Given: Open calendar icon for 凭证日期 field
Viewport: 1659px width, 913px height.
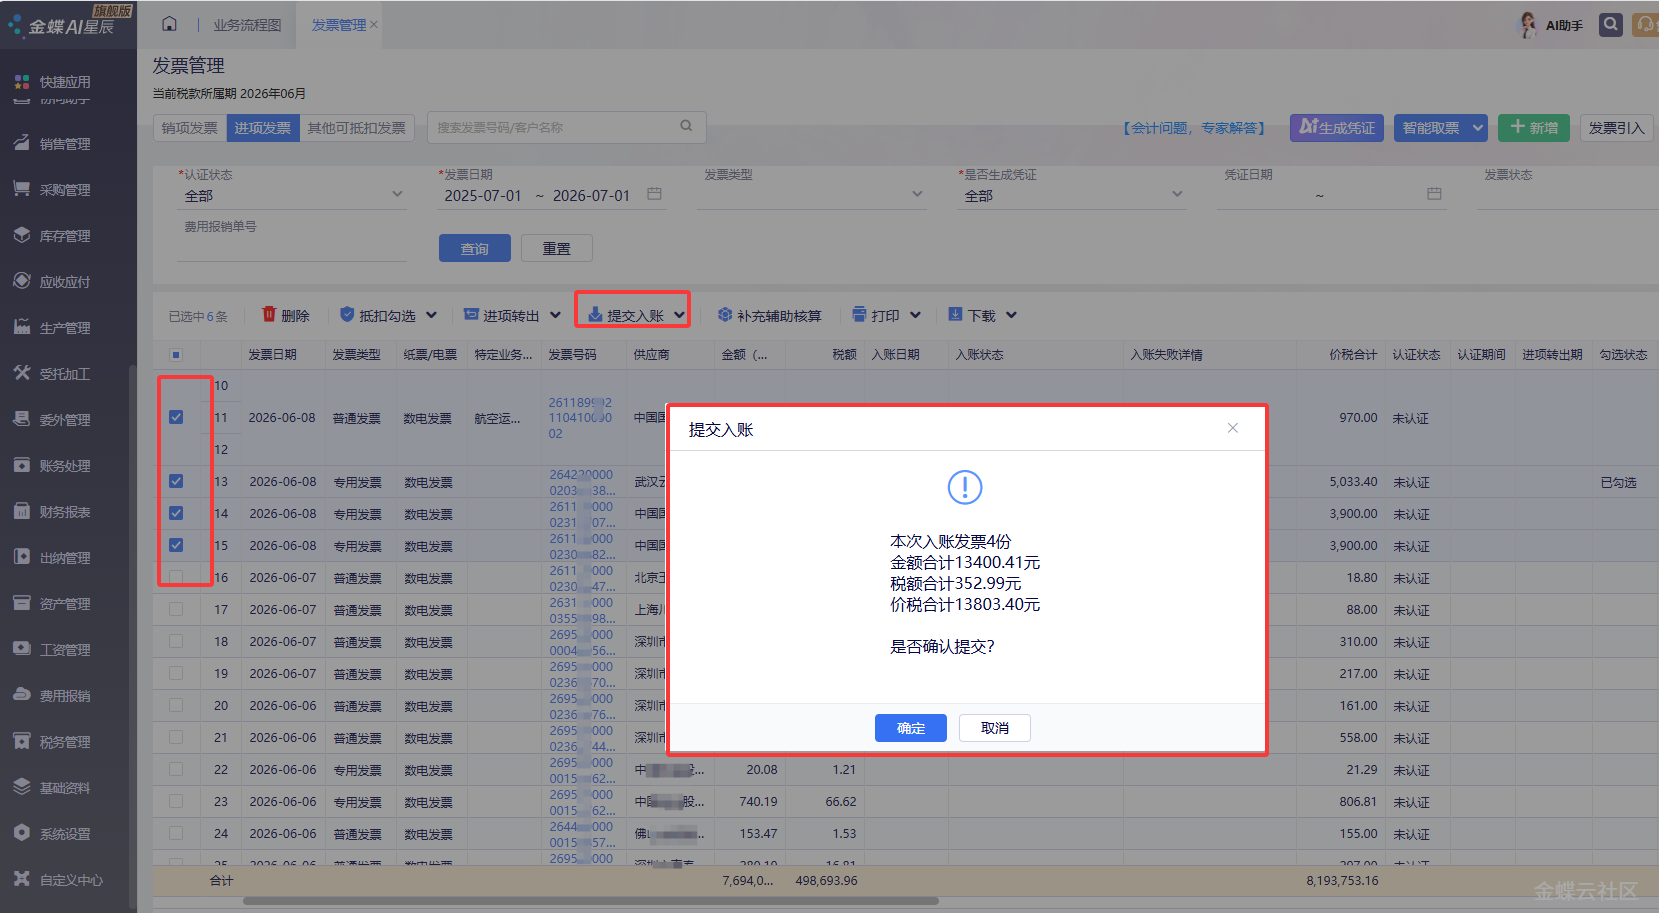Looking at the screenshot, I should click(1434, 194).
